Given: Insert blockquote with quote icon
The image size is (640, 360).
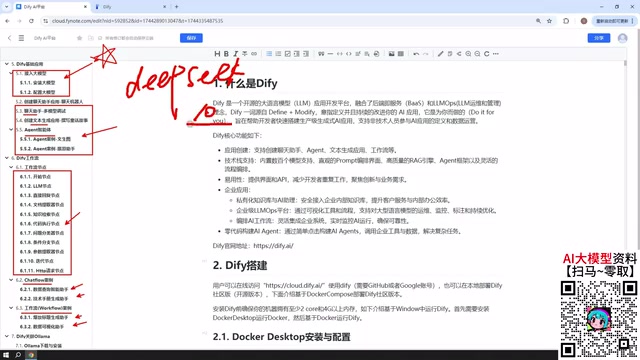Looking at the screenshot, I should click(x=321, y=54).
